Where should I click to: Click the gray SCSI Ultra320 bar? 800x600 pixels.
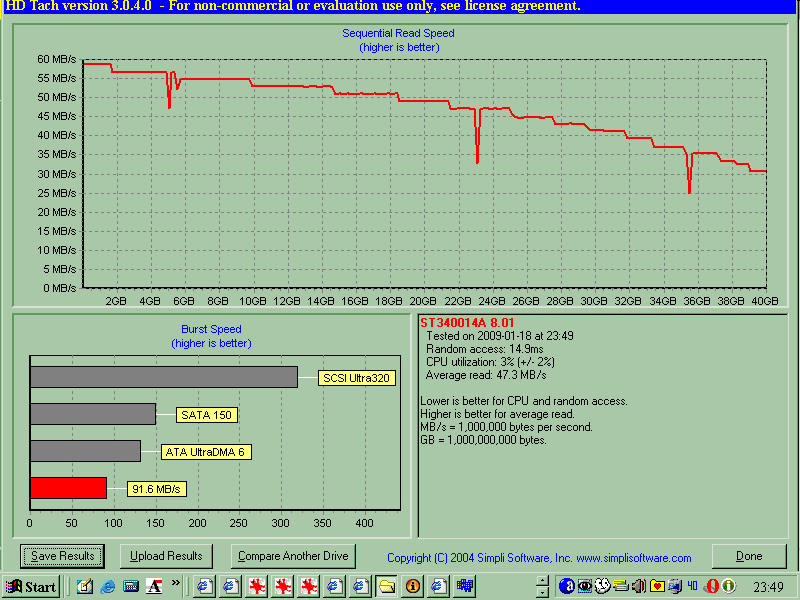tap(164, 377)
